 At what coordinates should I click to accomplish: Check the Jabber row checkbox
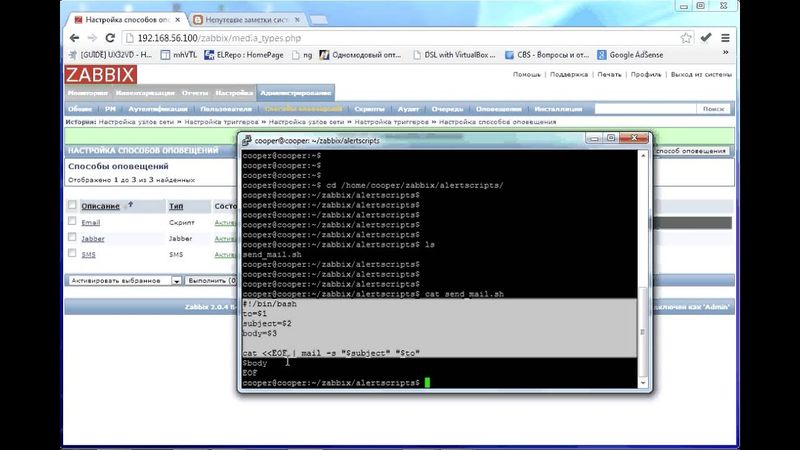coord(72,237)
